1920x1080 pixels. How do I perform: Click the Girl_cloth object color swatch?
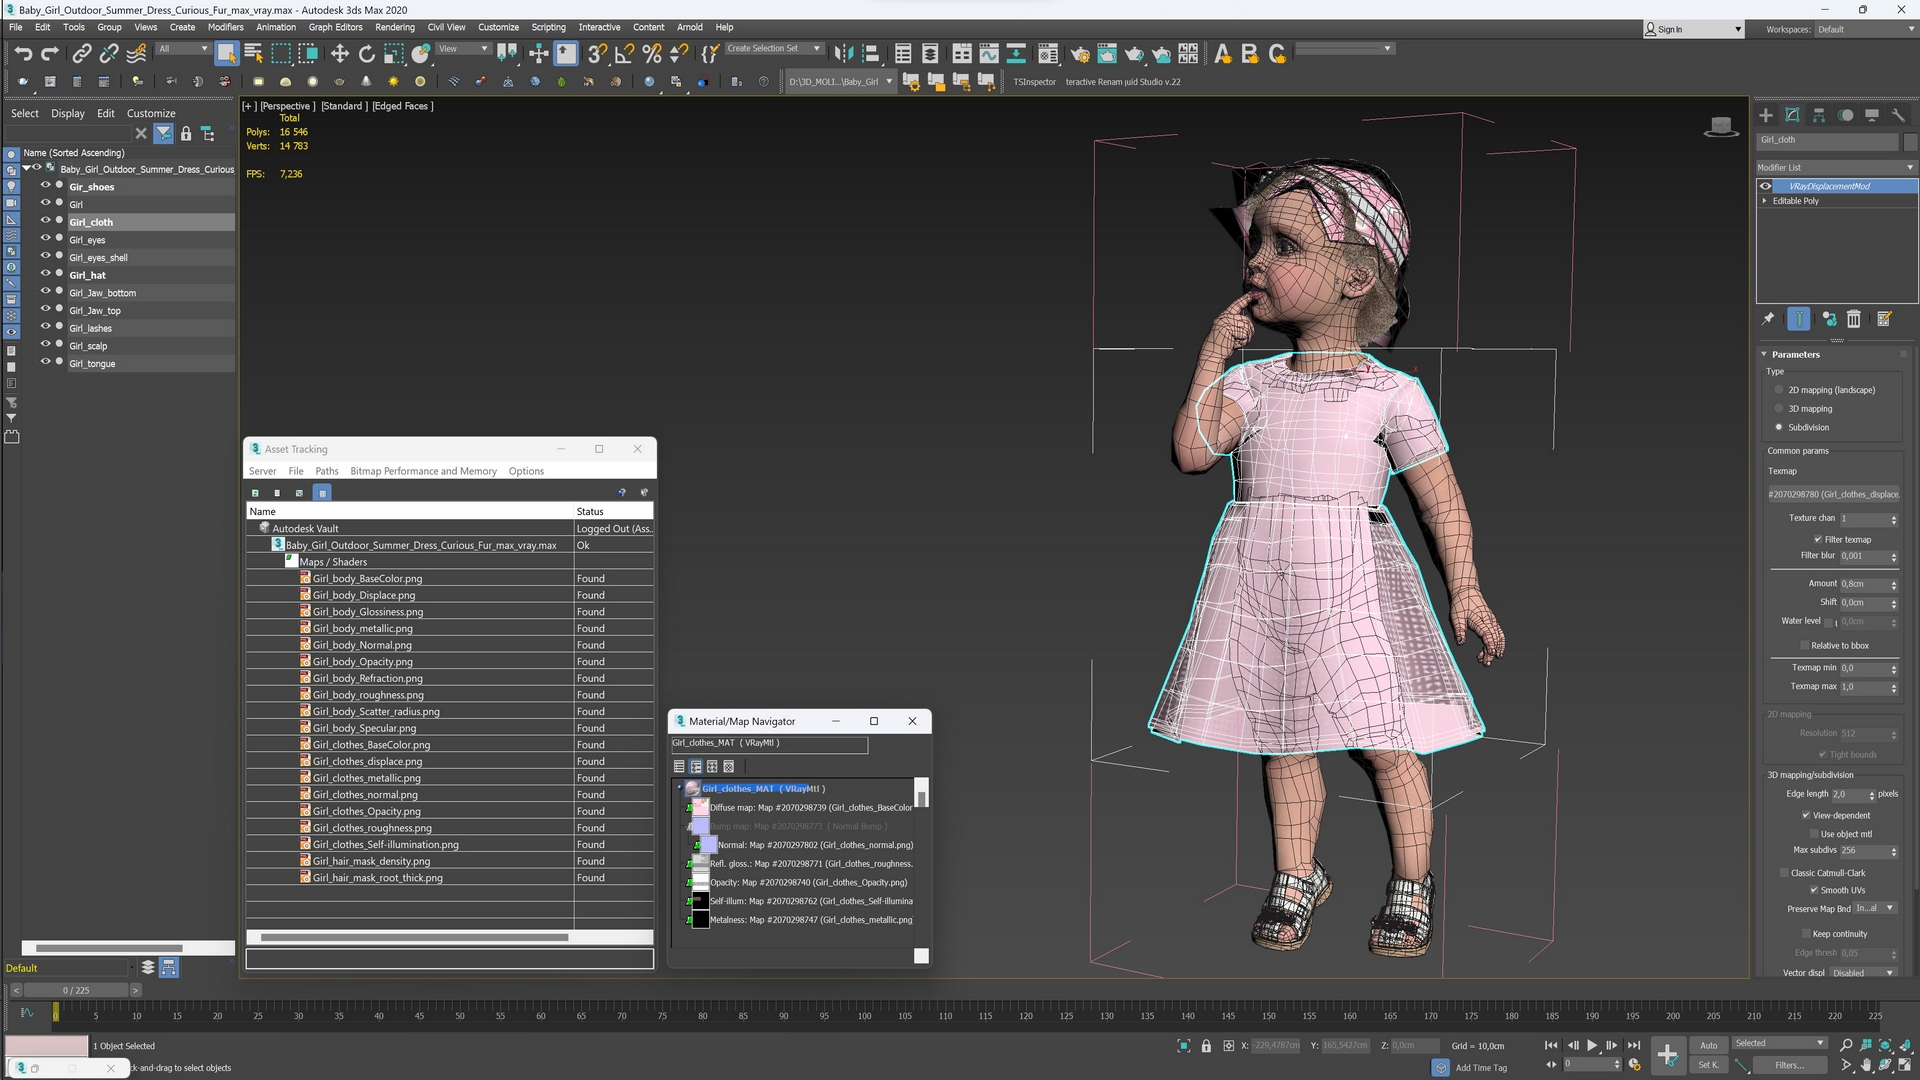[1910, 141]
